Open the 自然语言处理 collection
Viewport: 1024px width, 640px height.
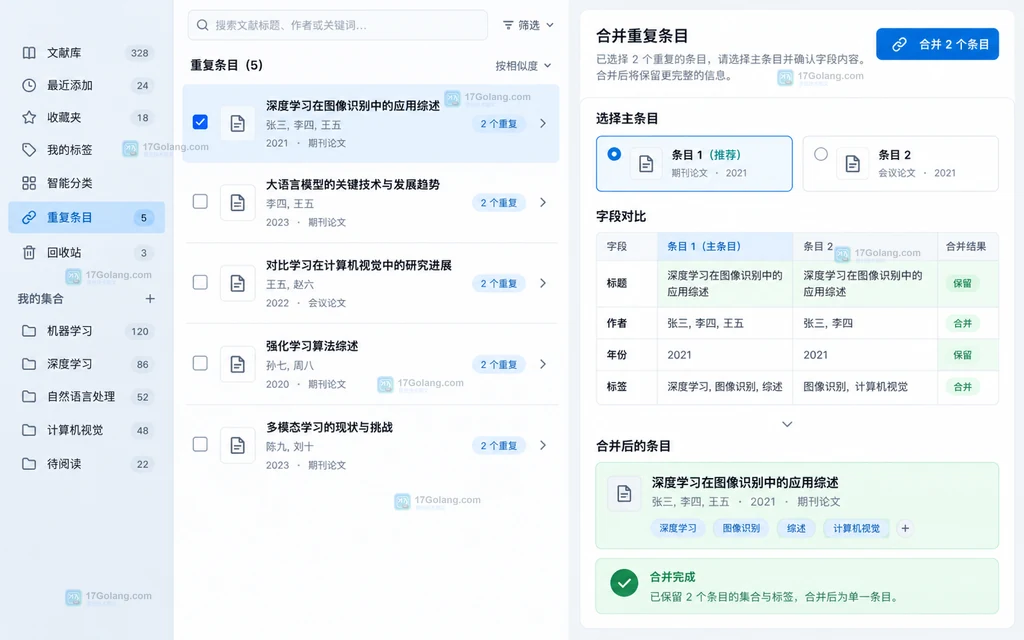(87, 396)
